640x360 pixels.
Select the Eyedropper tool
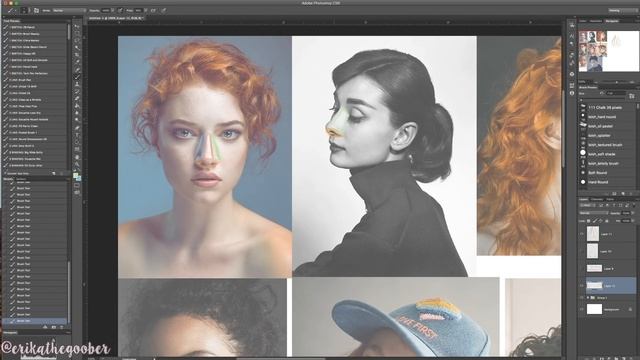pyautogui.click(x=77, y=62)
